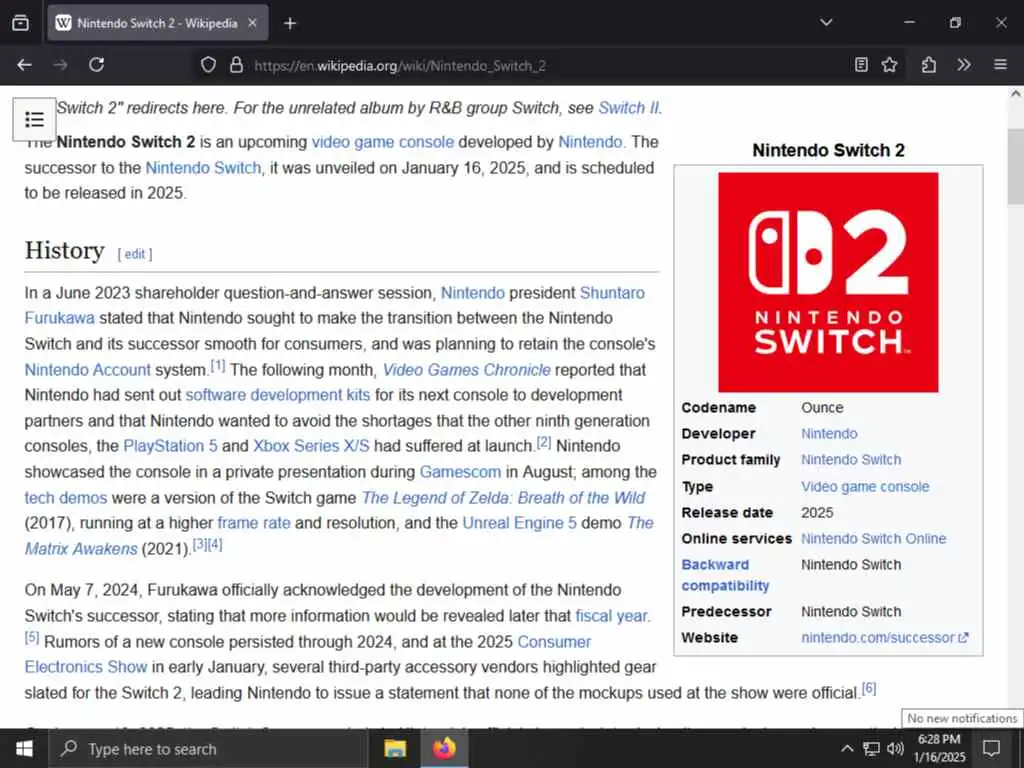The image size is (1024, 768).
Task: Open the Firefox application hamburger menu
Action: pos(1000,65)
